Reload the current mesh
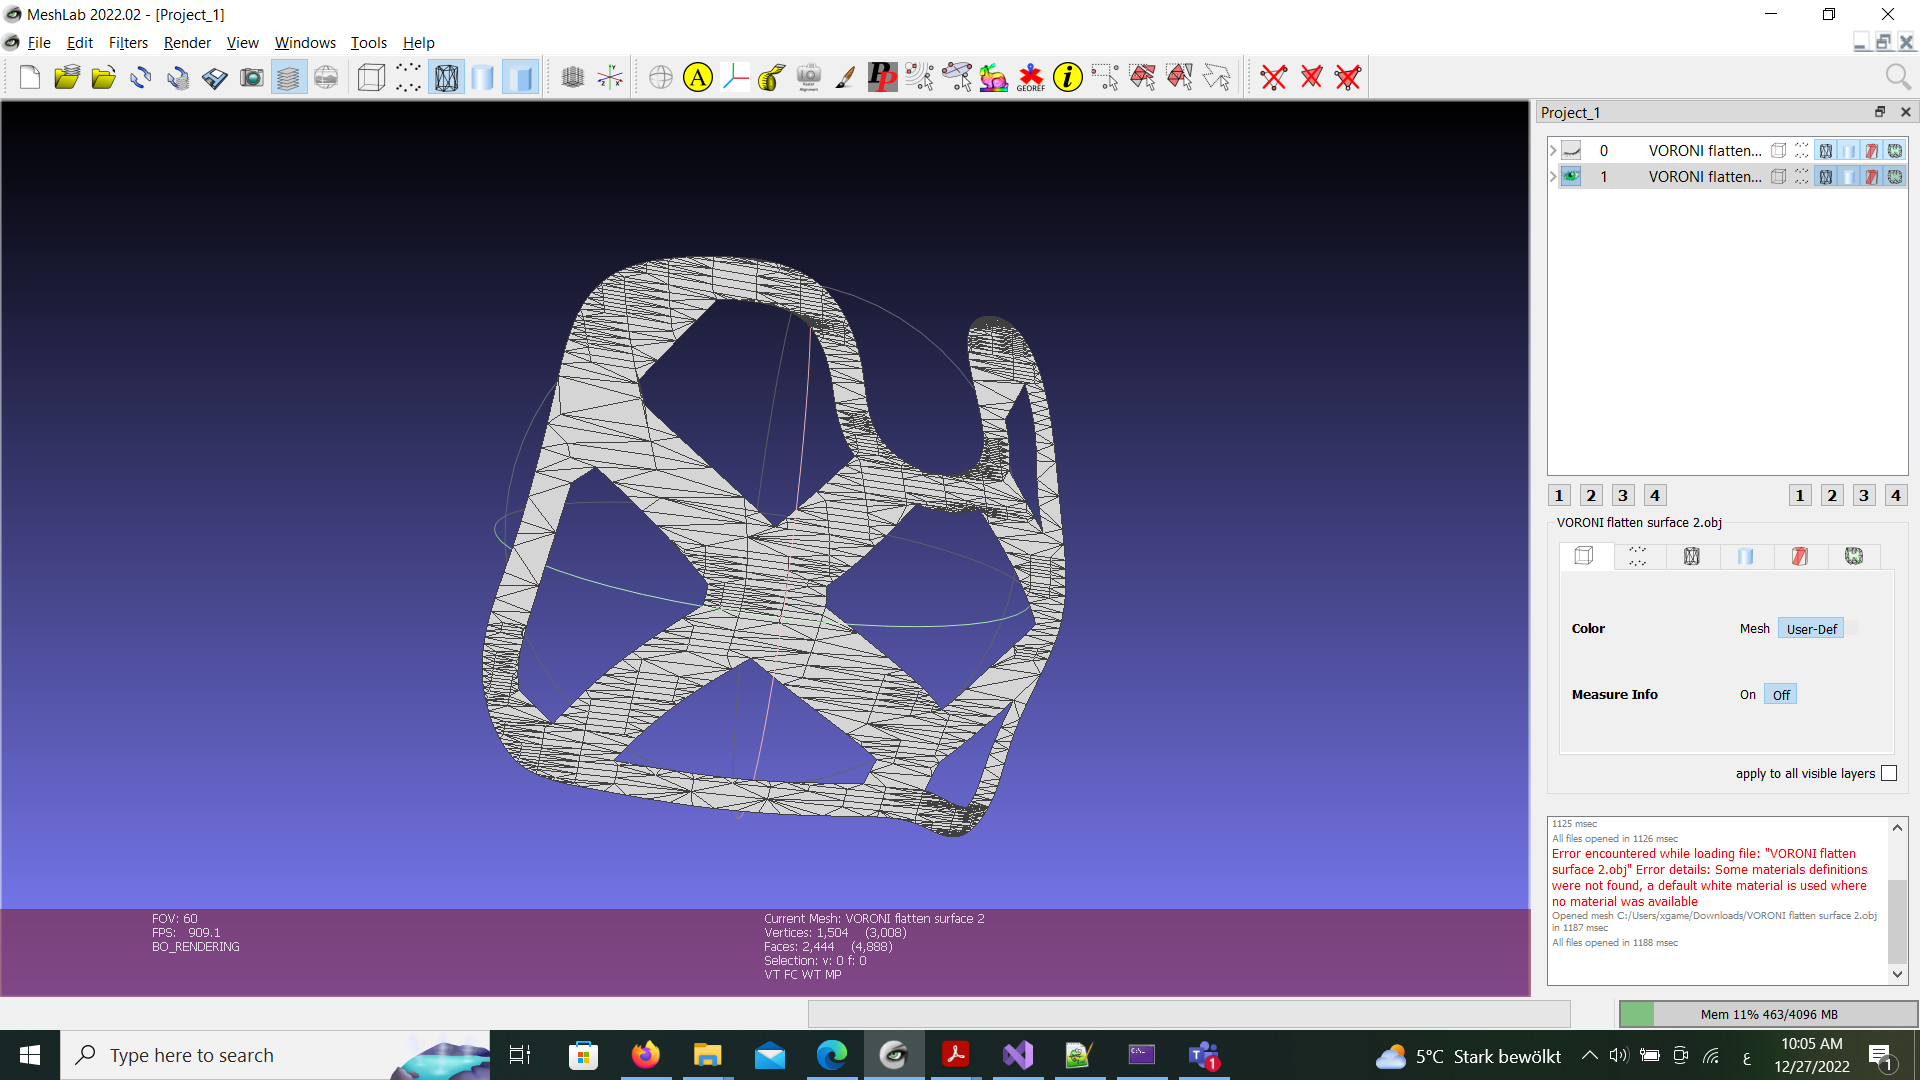Image resolution: width=1920 pixels, height=1080 pixels. coord(141,77)
